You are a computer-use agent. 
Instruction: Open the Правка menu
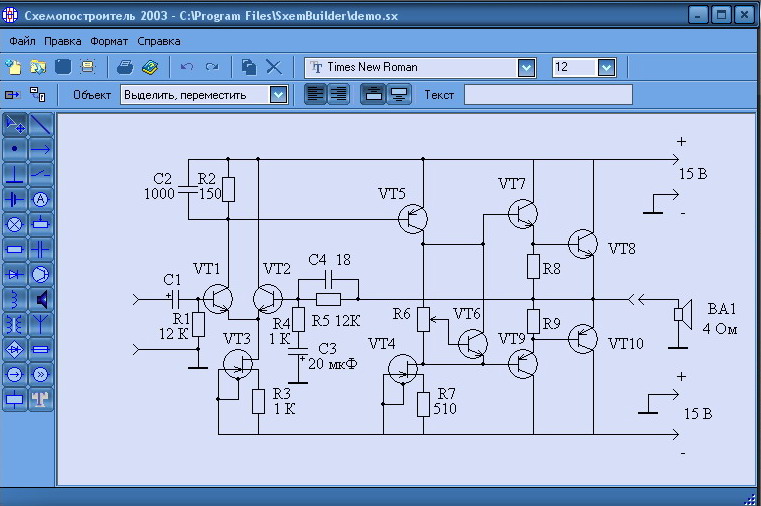(63, 41)
